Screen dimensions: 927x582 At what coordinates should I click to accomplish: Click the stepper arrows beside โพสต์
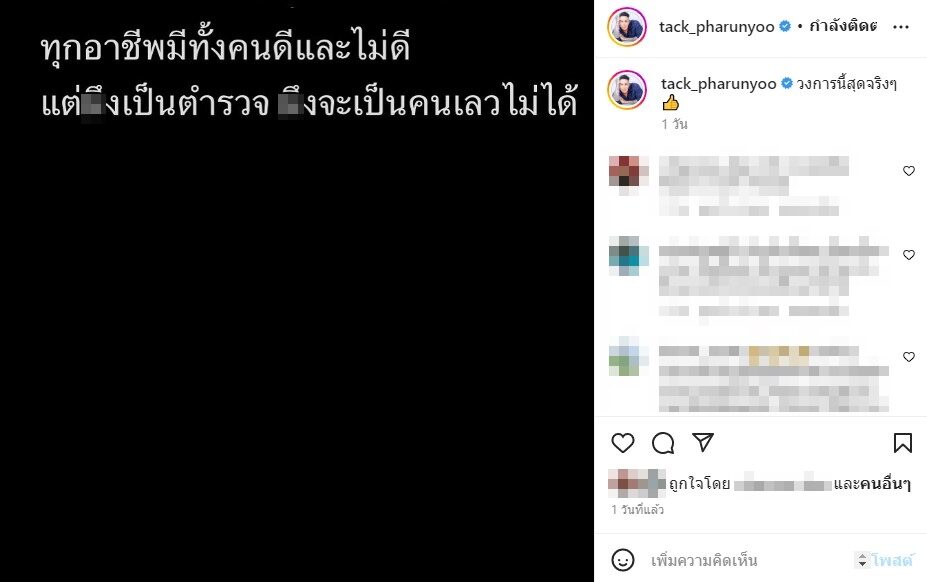pyautogui.click(x=862, y=560)
